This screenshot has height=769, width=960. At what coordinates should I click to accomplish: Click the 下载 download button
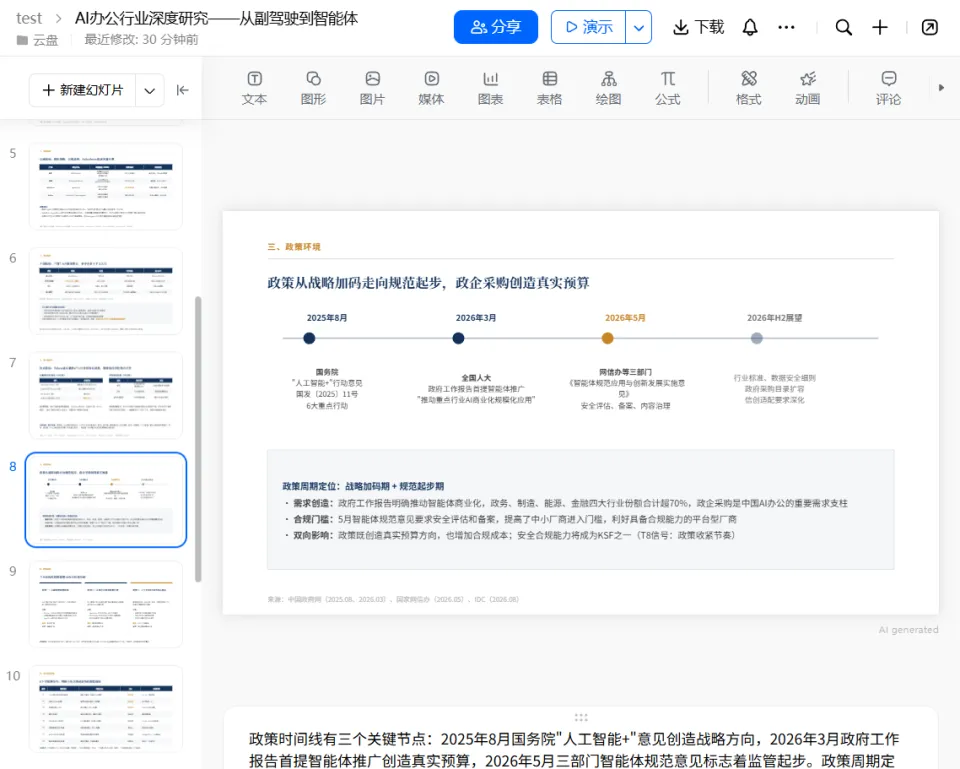click(x=699, y=27)
